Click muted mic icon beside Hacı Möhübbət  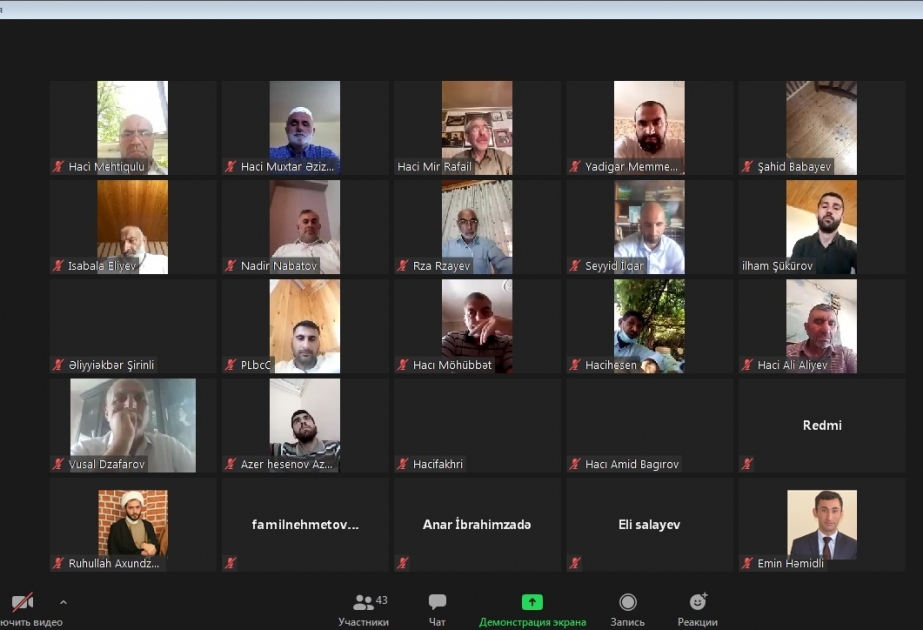click(403, 365)
